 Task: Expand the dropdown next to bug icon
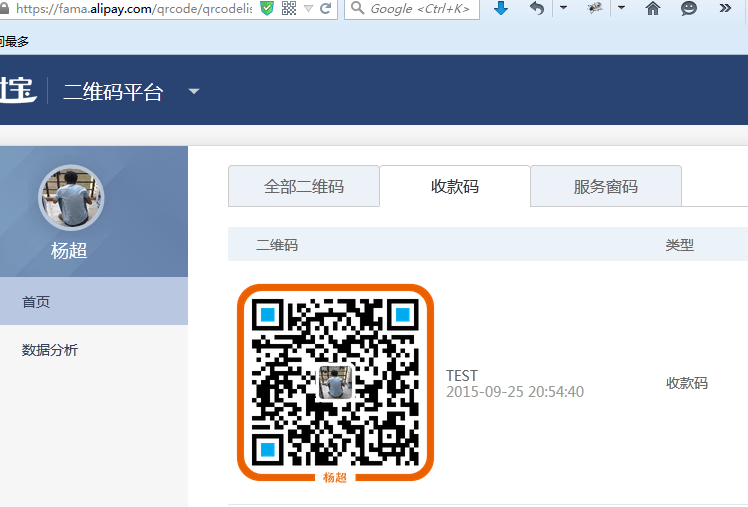coord(621,8)
